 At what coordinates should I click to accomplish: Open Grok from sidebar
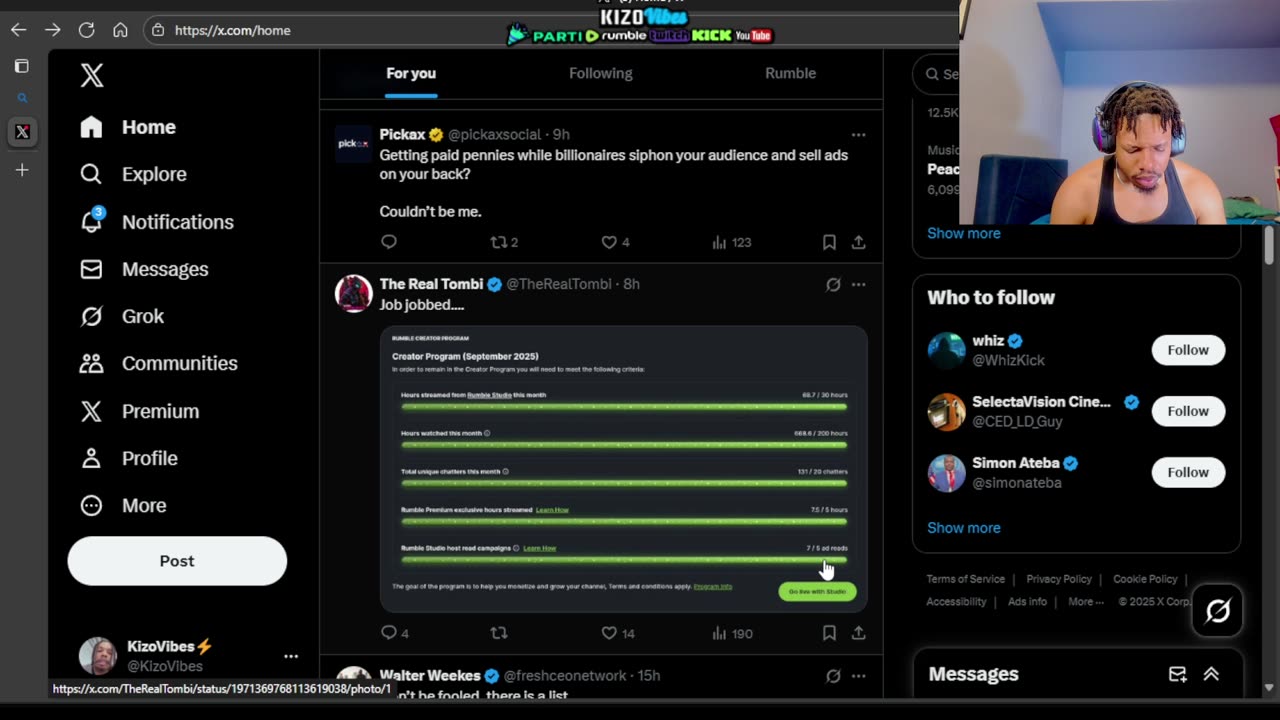click(x=121, y=316)
